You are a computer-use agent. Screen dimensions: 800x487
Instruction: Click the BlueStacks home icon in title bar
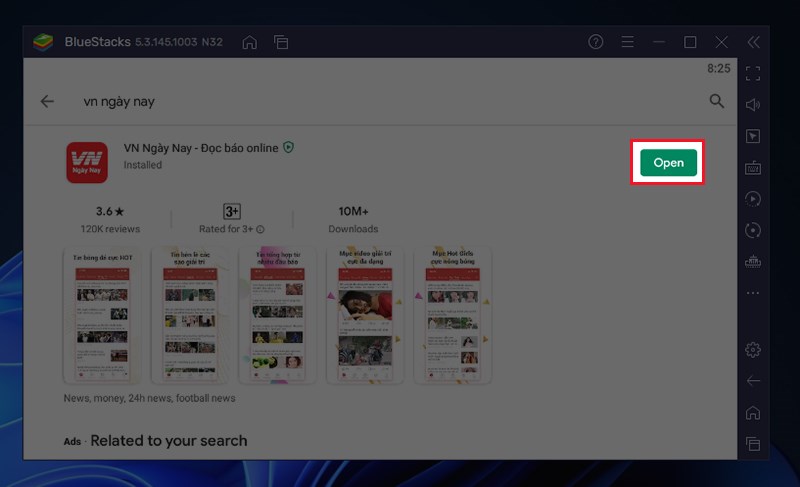tap(249, 42)
